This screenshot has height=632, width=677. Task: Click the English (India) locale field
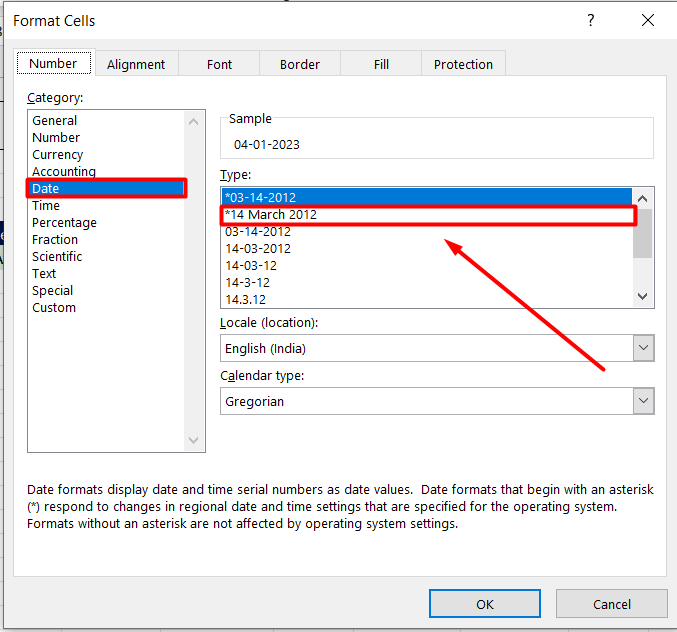[x=427, y=348]
